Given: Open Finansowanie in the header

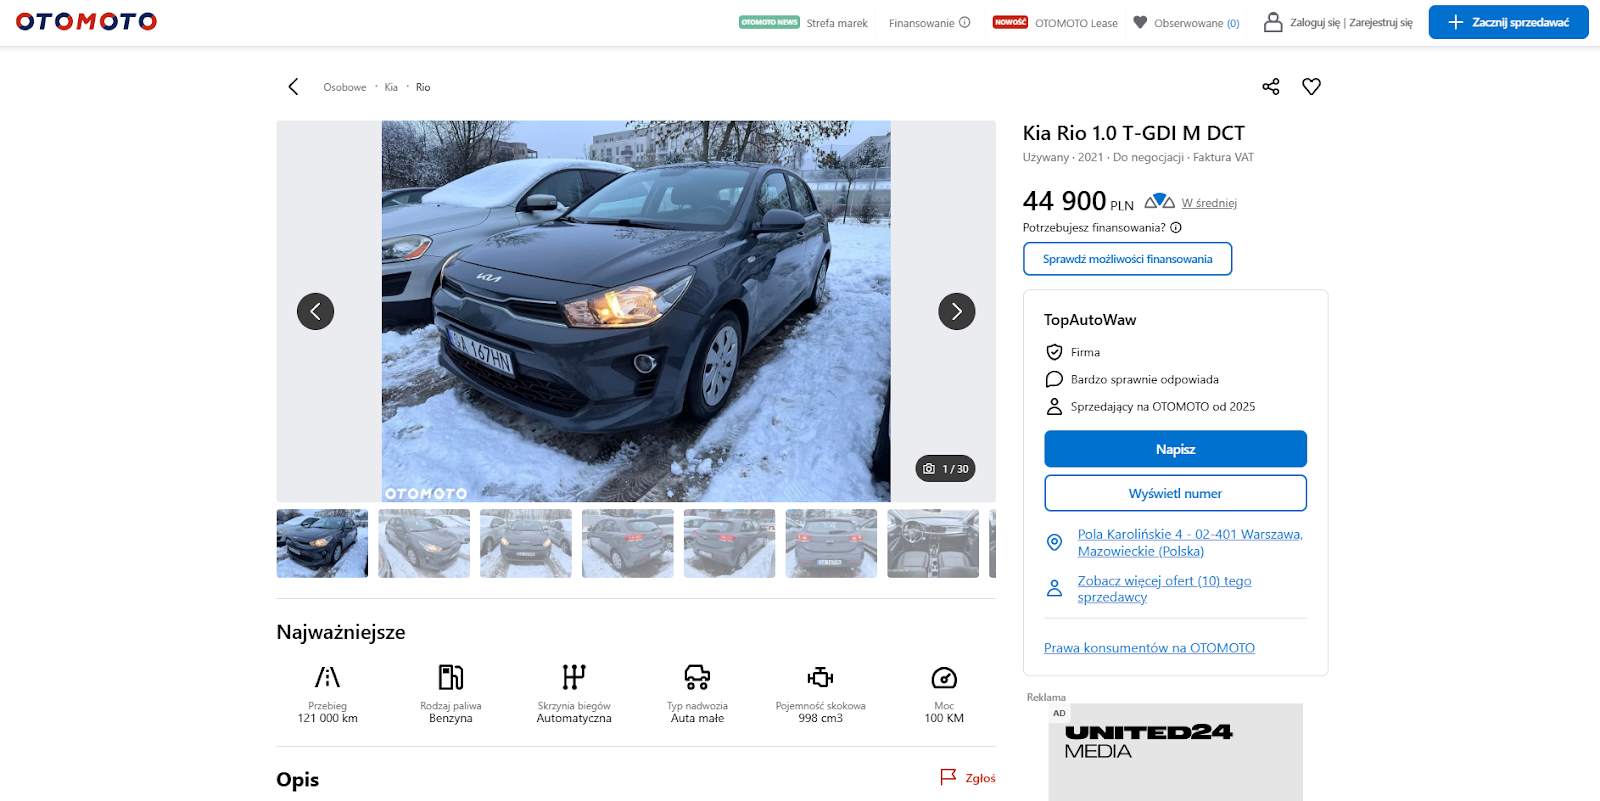Looking at the screenshot, I should point(922,23).
